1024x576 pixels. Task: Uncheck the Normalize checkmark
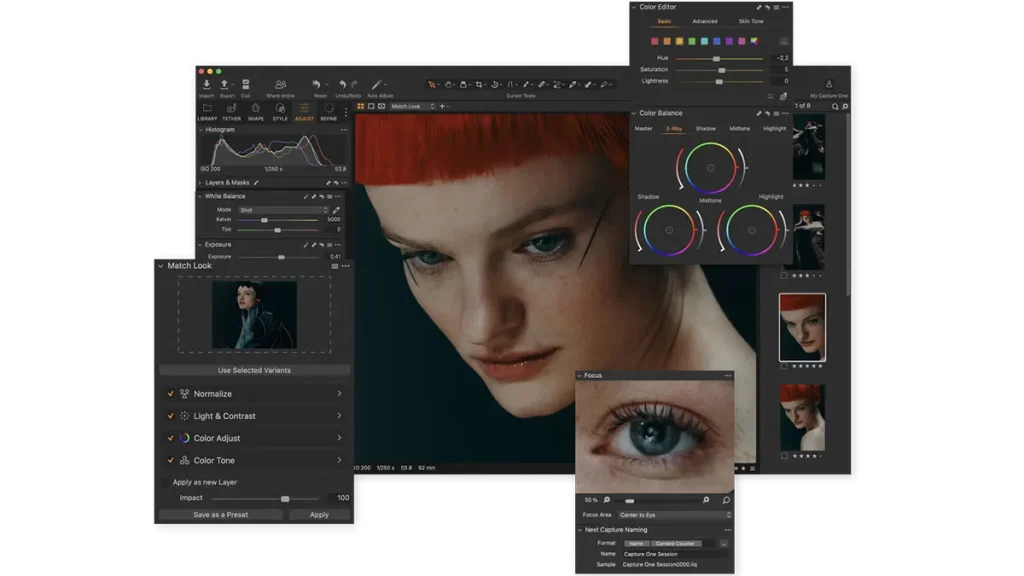(170, 394)
